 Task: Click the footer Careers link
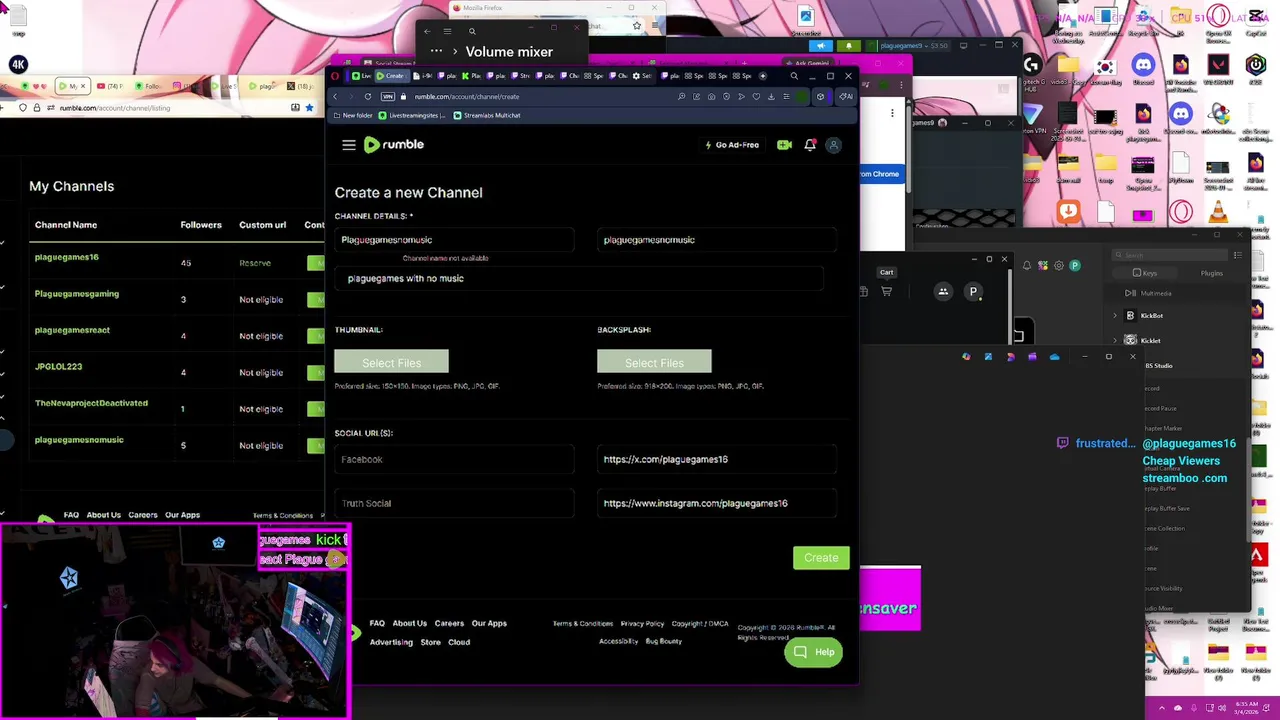(449, 623)
